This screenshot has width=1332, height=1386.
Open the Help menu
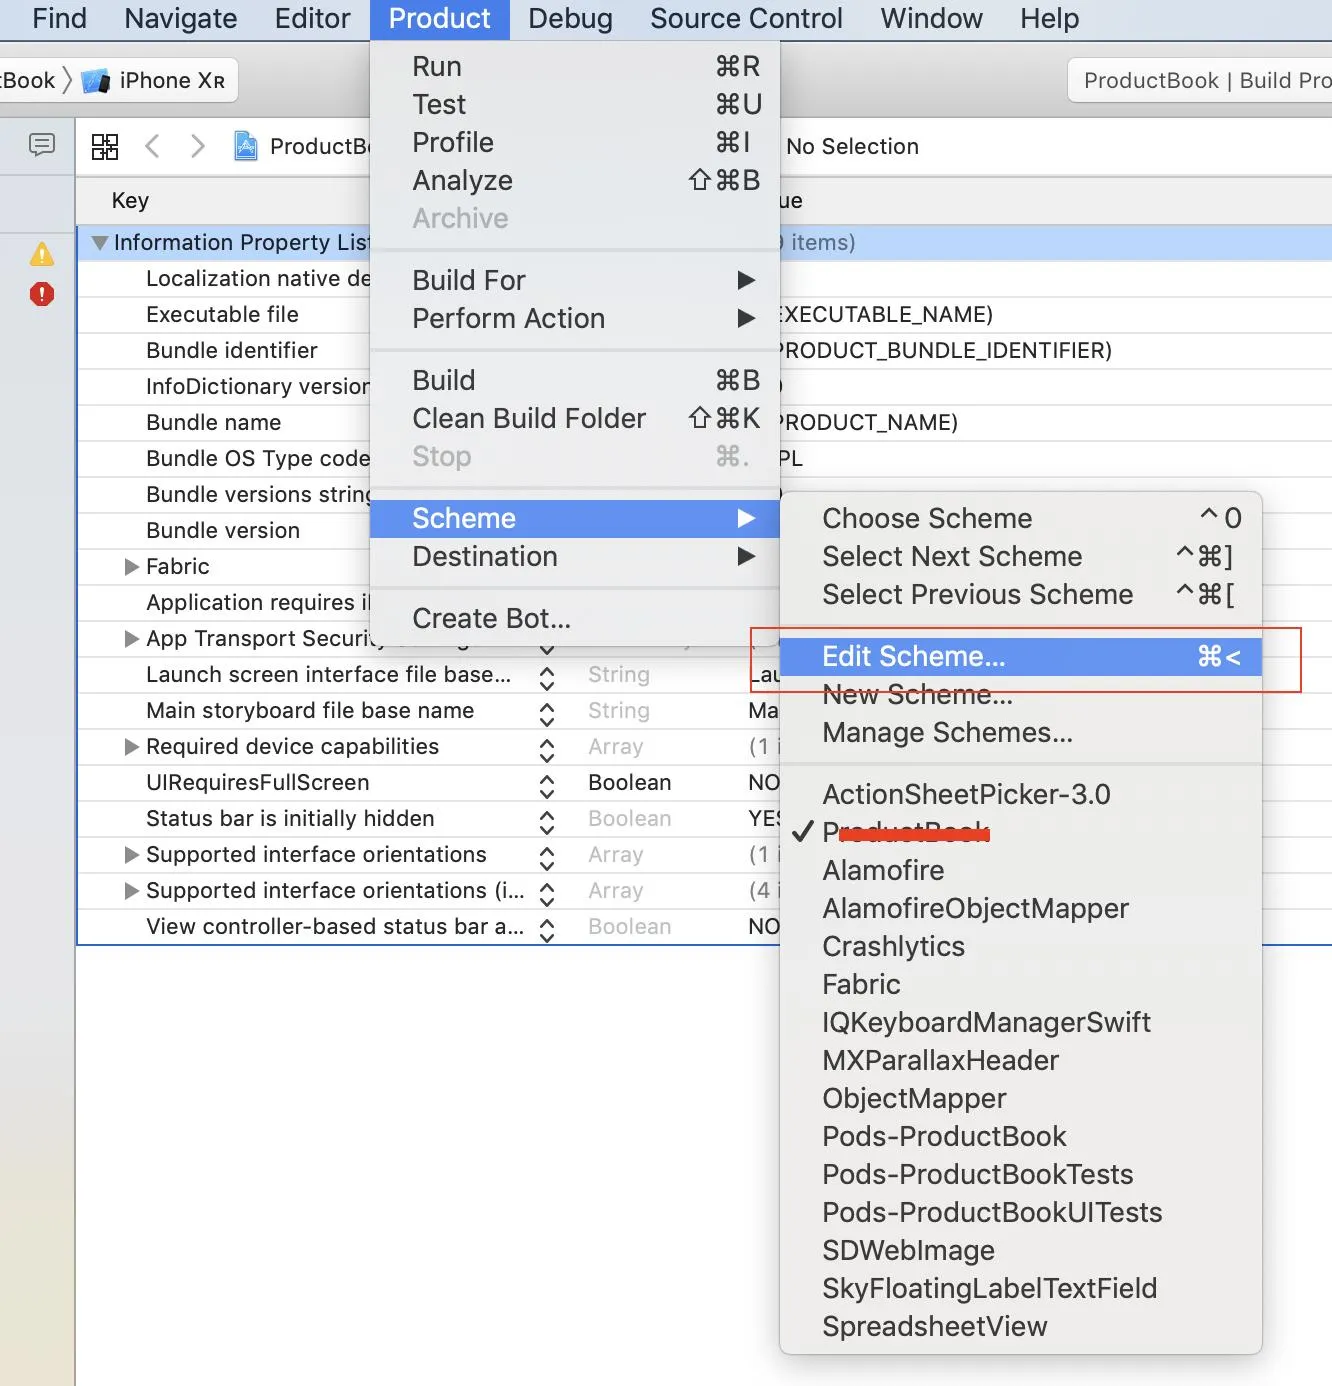[1050, 19]
